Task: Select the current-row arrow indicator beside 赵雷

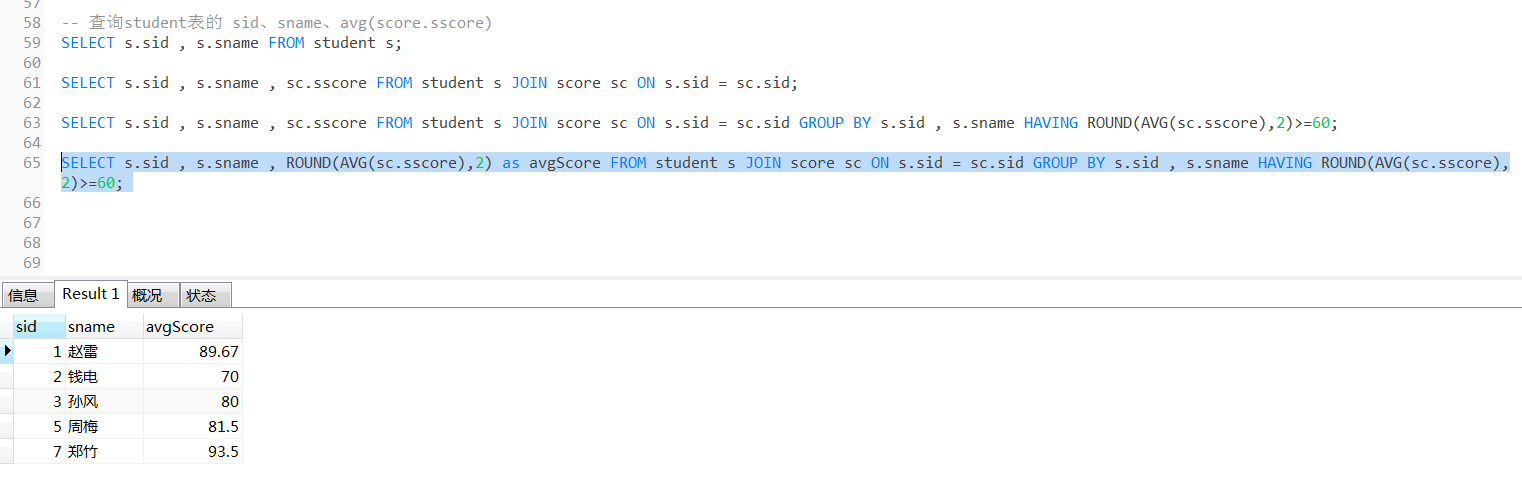Action: point(7,351)
